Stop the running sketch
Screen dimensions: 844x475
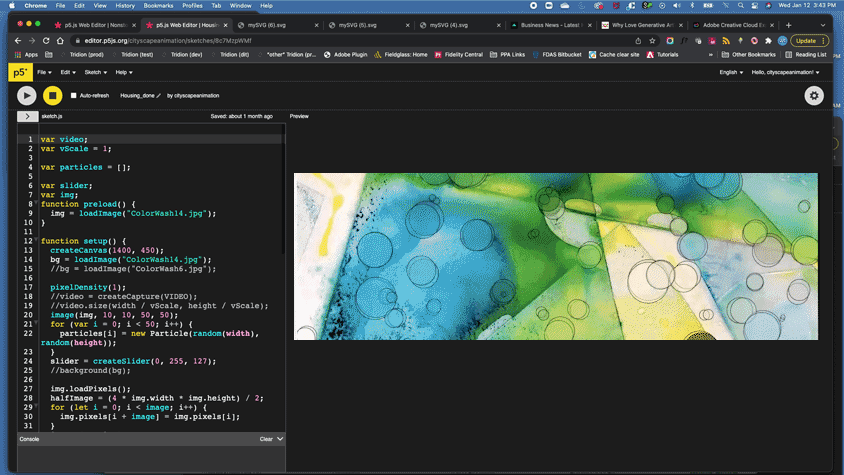point(53,96)
